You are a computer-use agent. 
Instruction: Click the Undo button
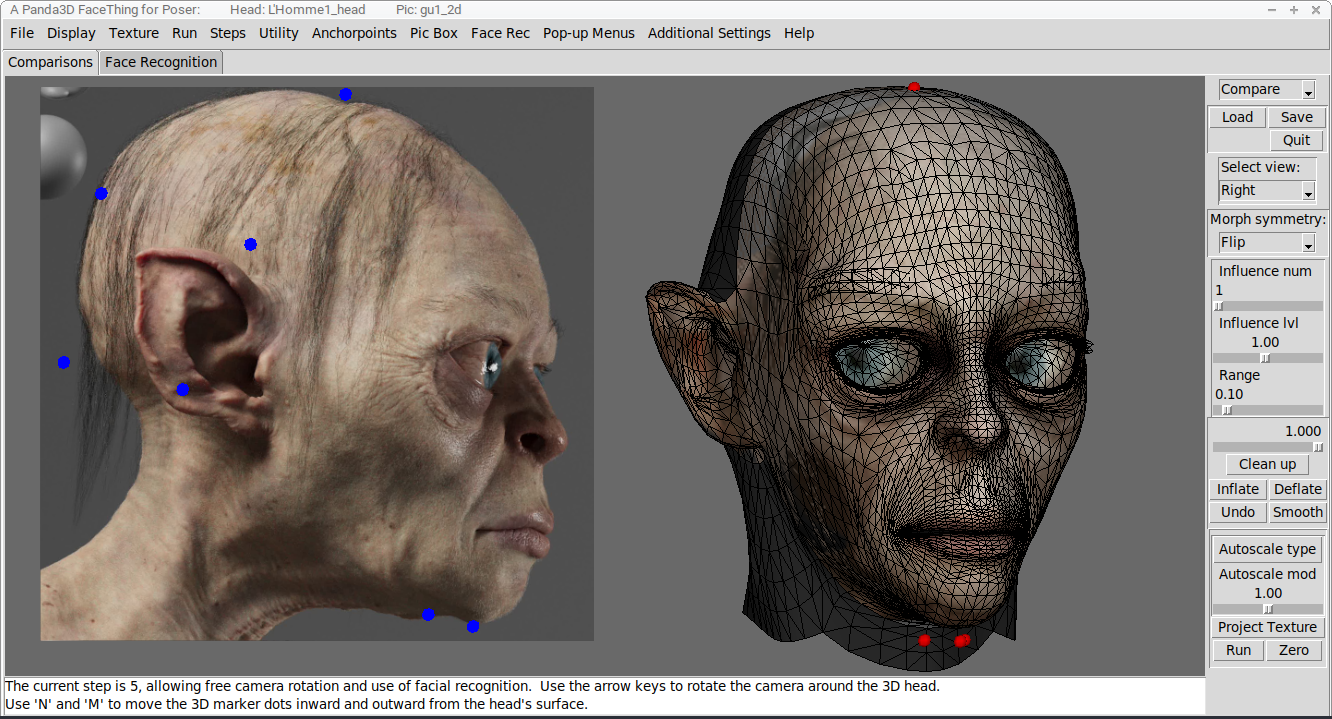coord(1238,512)
